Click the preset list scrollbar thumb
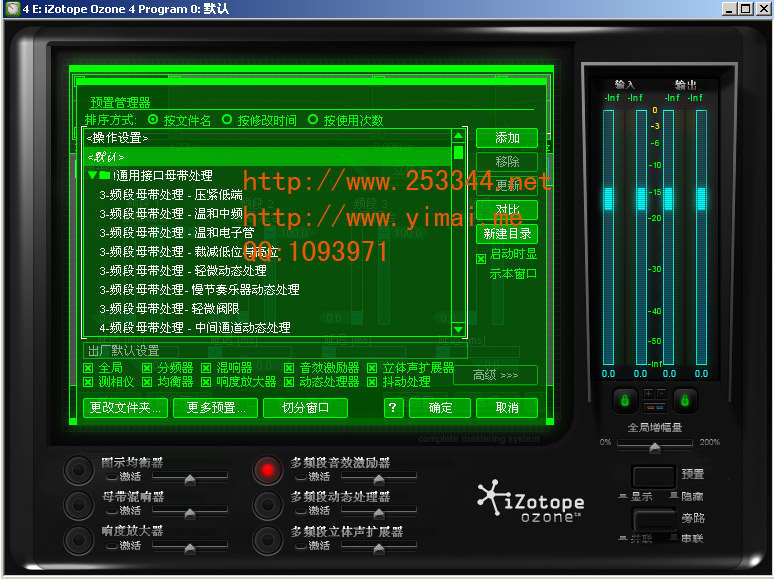The width and height of the screenshot is (774, 579). coord(458,152)
